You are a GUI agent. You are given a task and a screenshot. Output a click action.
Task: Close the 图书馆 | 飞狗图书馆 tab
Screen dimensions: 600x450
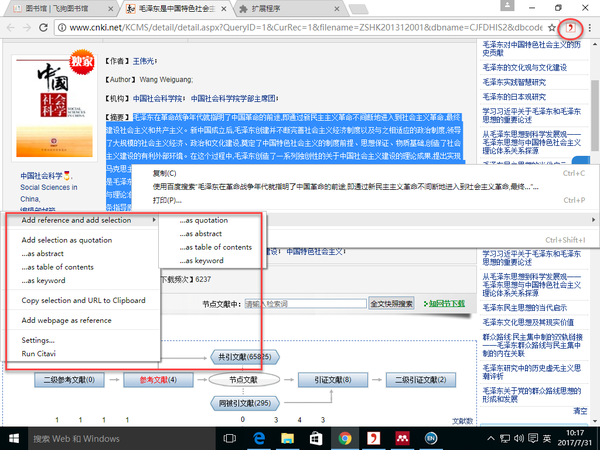[111, 9]
